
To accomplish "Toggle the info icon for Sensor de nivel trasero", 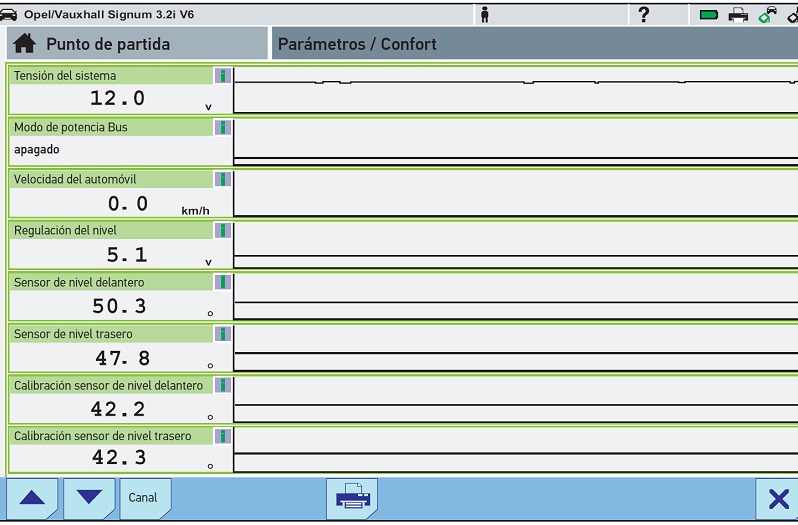I will [223, 334].
